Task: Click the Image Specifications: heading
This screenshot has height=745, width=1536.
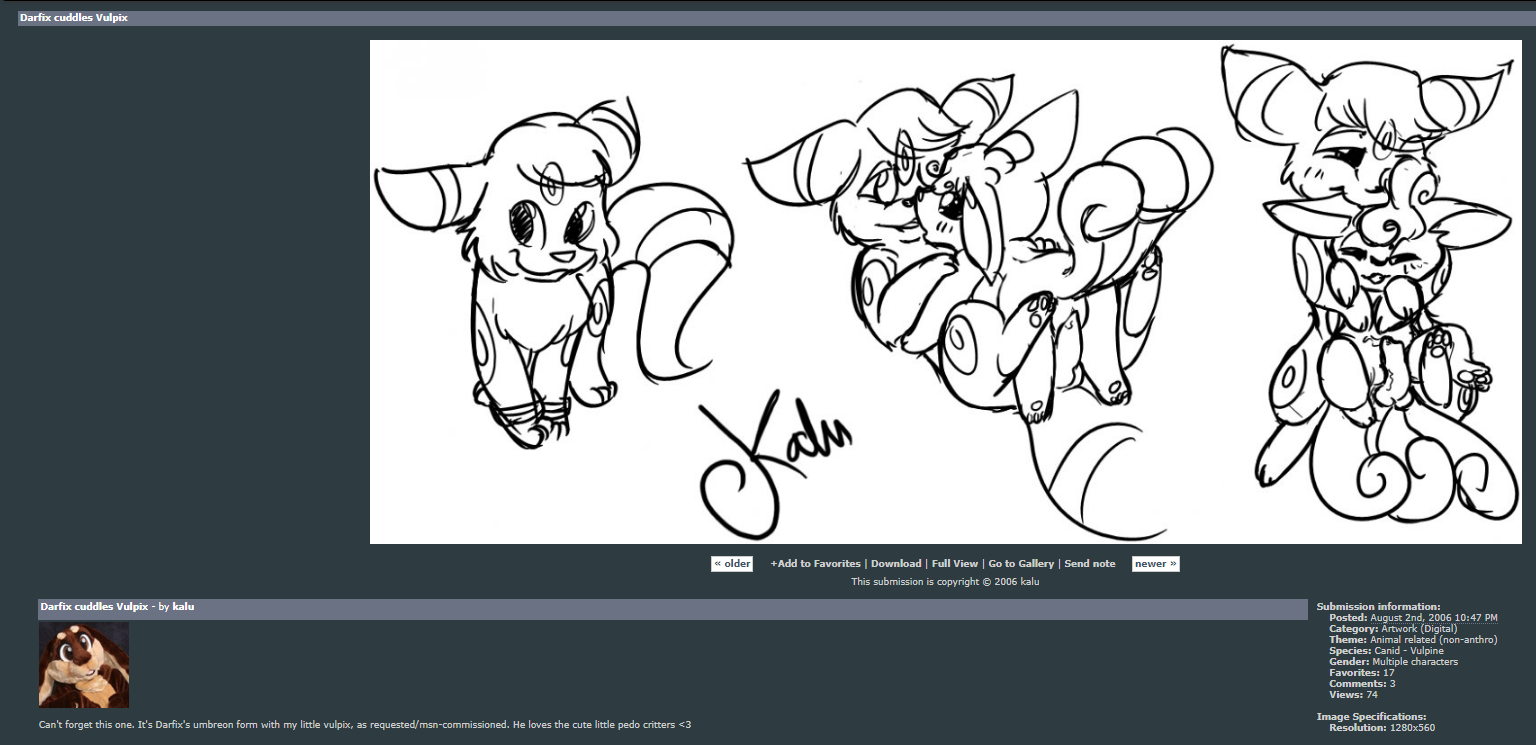Action: (x=1371, y=717)
